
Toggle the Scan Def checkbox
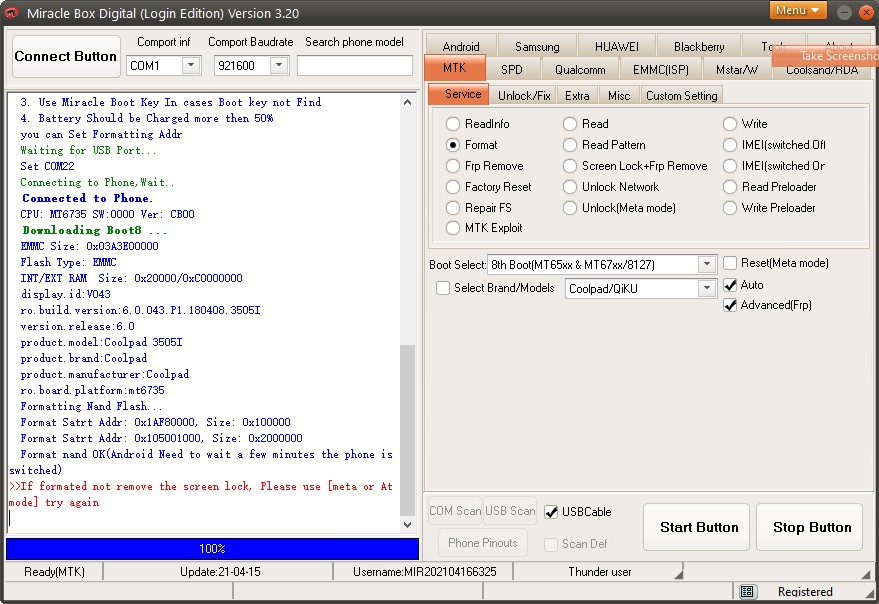point(551,544)
